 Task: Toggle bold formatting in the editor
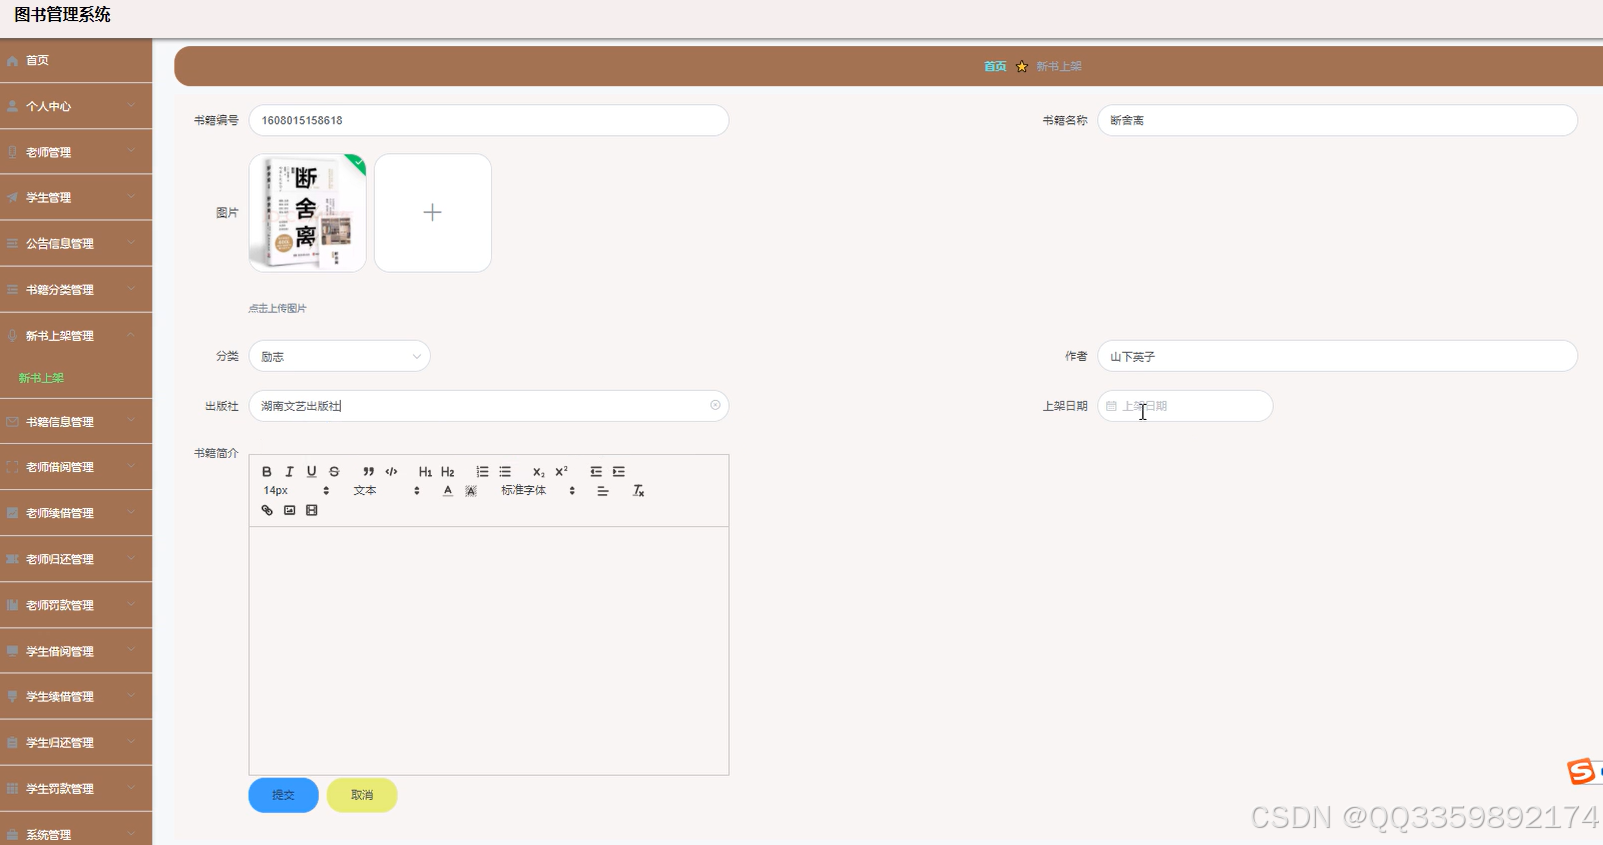[x=267, y=472]
